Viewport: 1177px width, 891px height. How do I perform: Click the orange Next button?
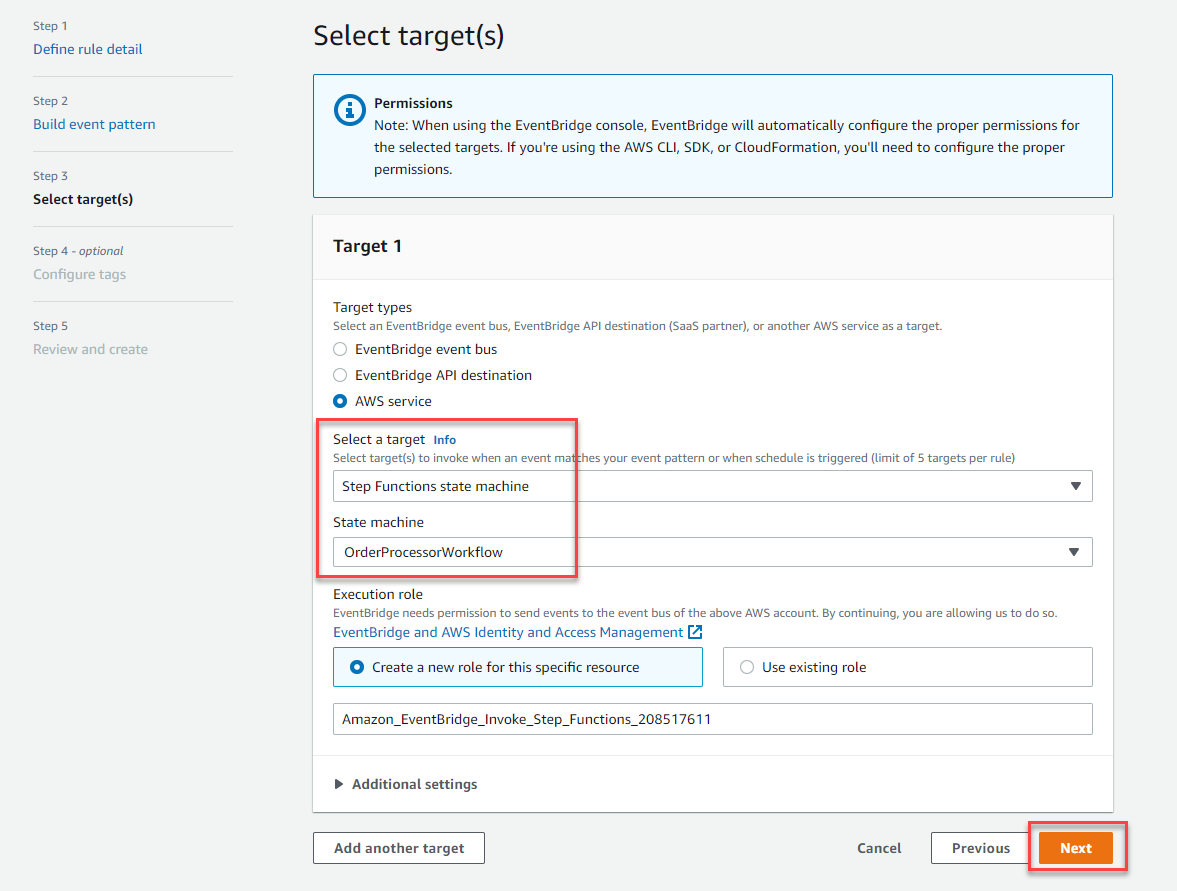1076,848
